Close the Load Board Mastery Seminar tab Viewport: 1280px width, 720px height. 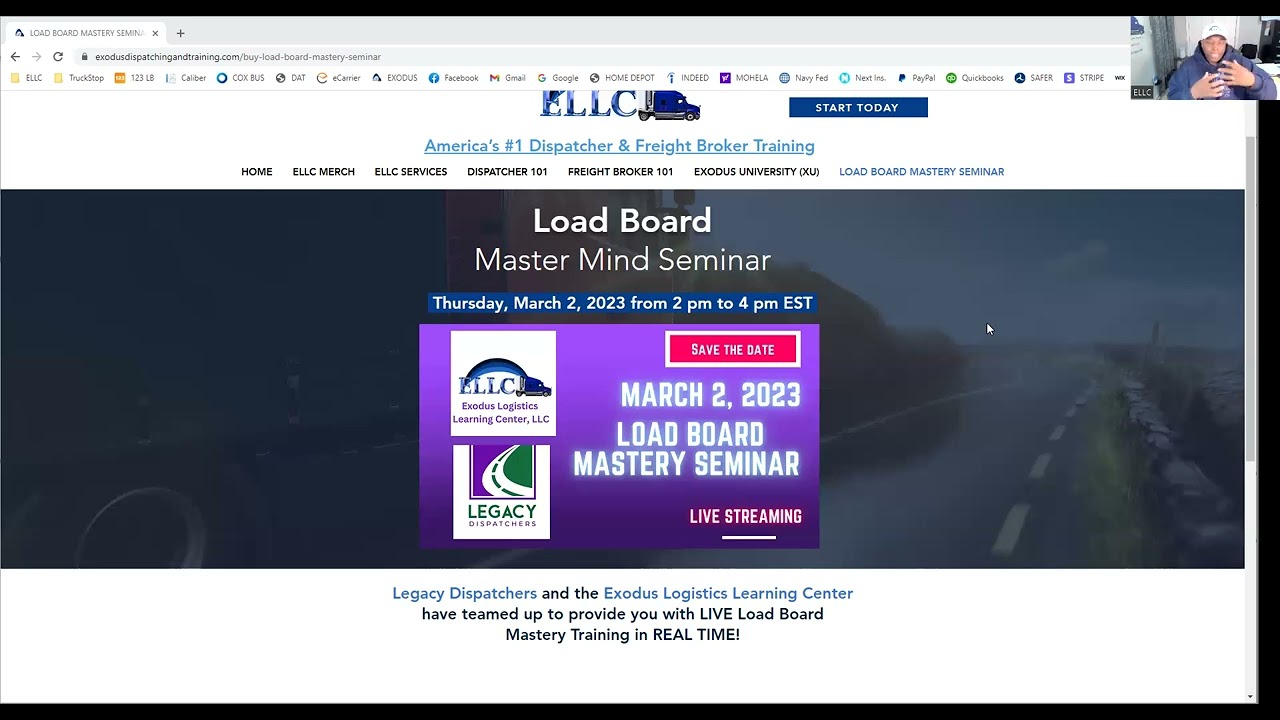tap(155, 33)
